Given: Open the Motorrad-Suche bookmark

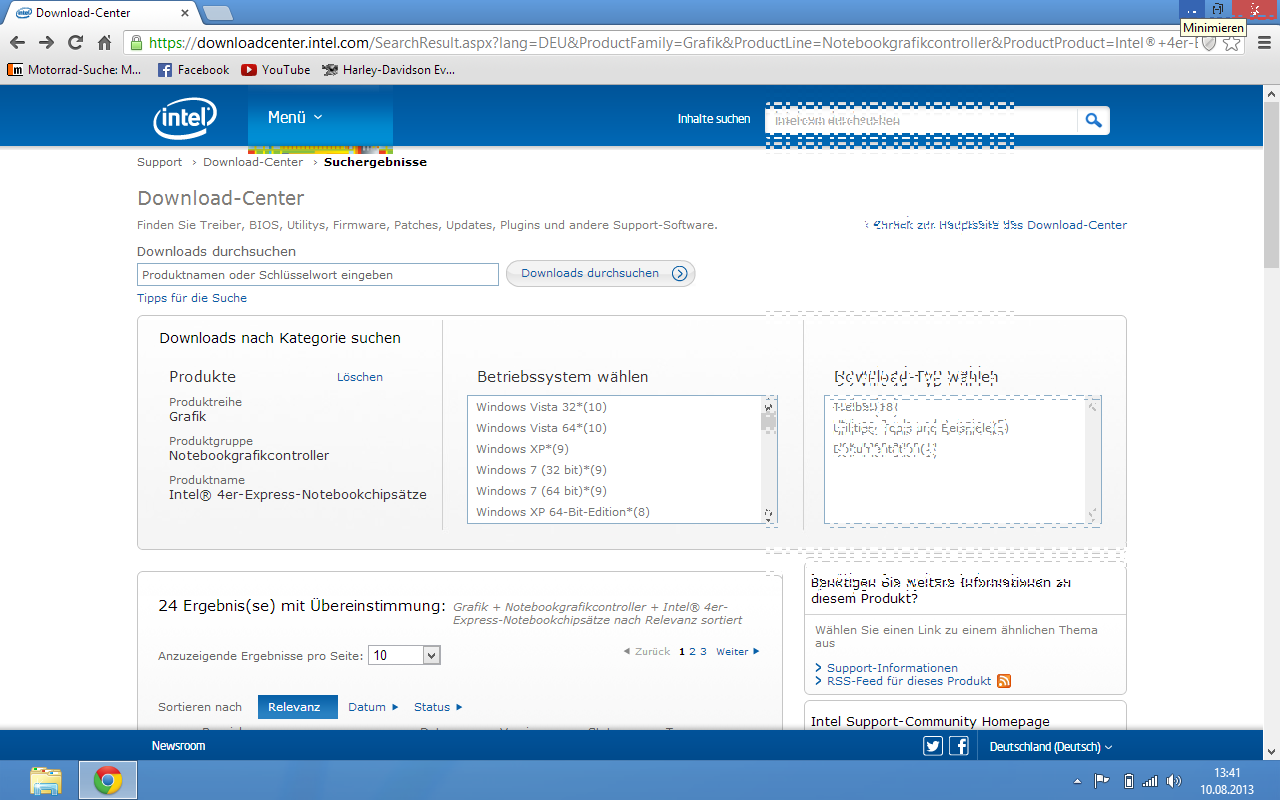Looking at the screenshot, I should (x=75, y=70).
